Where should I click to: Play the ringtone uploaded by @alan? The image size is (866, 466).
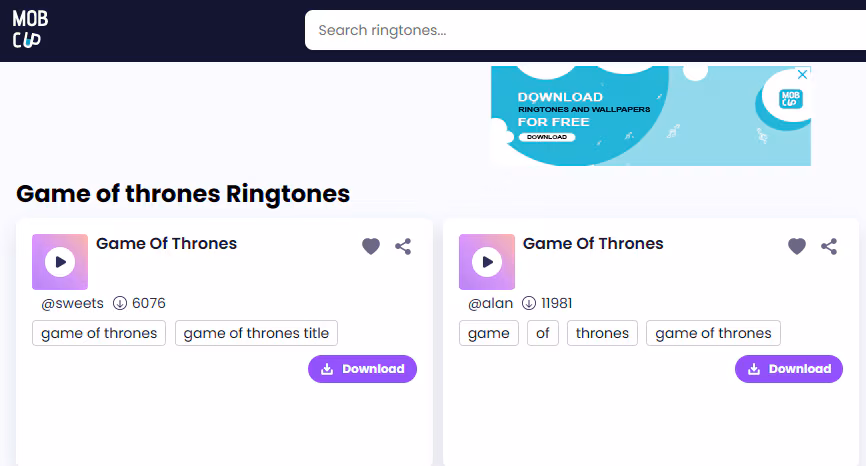click(487, 262)
